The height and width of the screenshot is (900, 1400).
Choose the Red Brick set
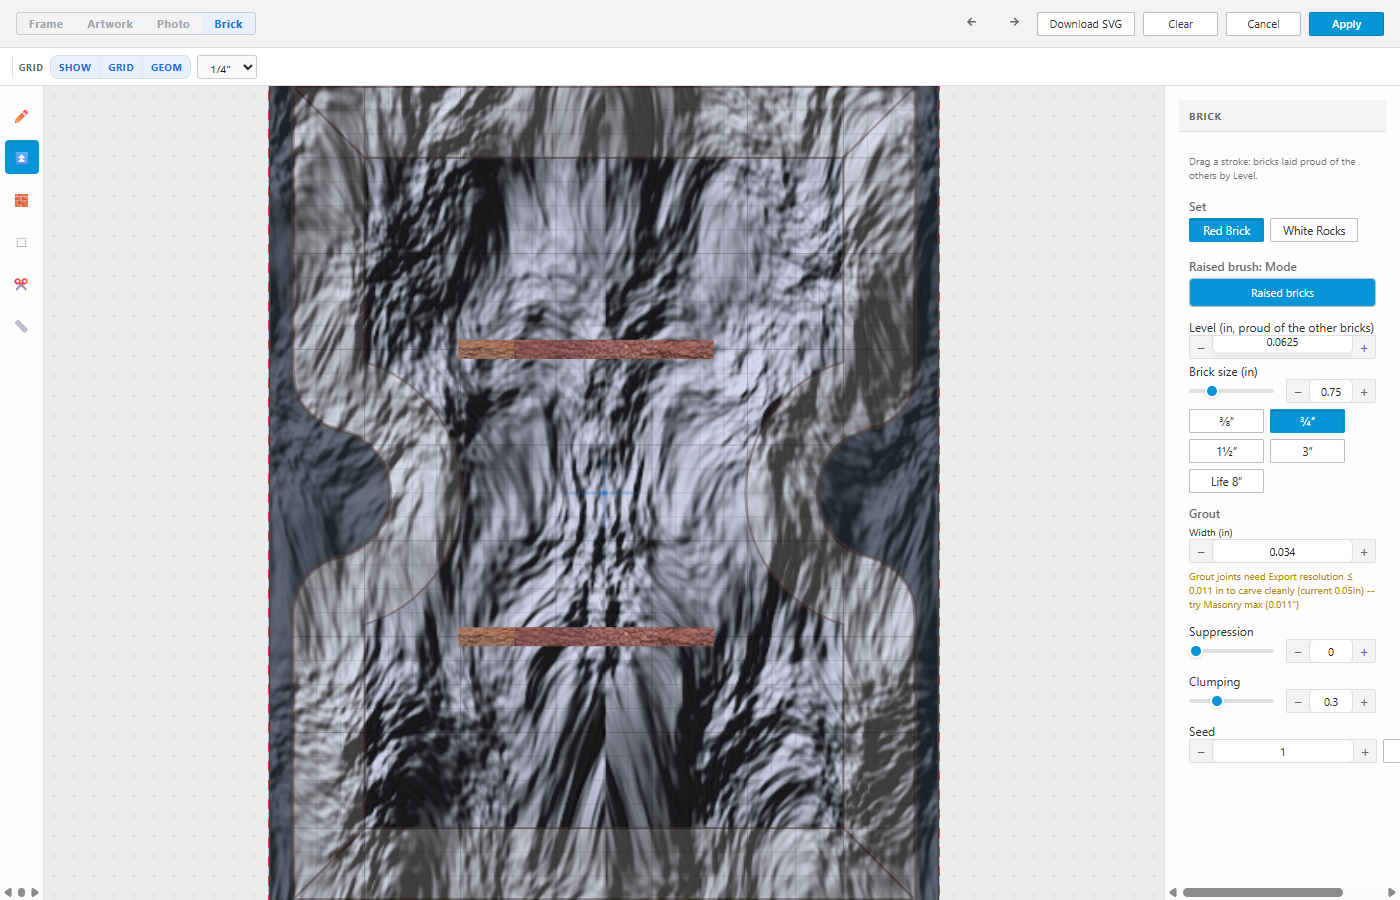(1226, 230)
